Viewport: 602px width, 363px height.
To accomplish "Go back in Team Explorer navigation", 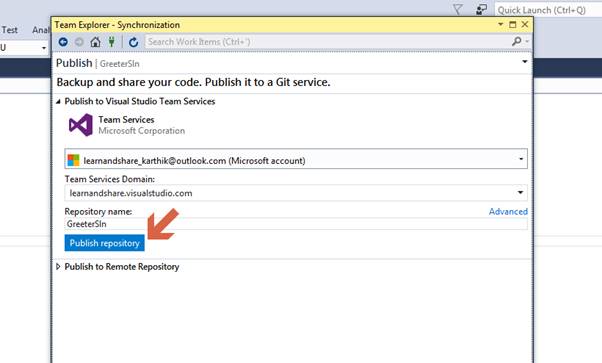I will [x=63, y=42].
